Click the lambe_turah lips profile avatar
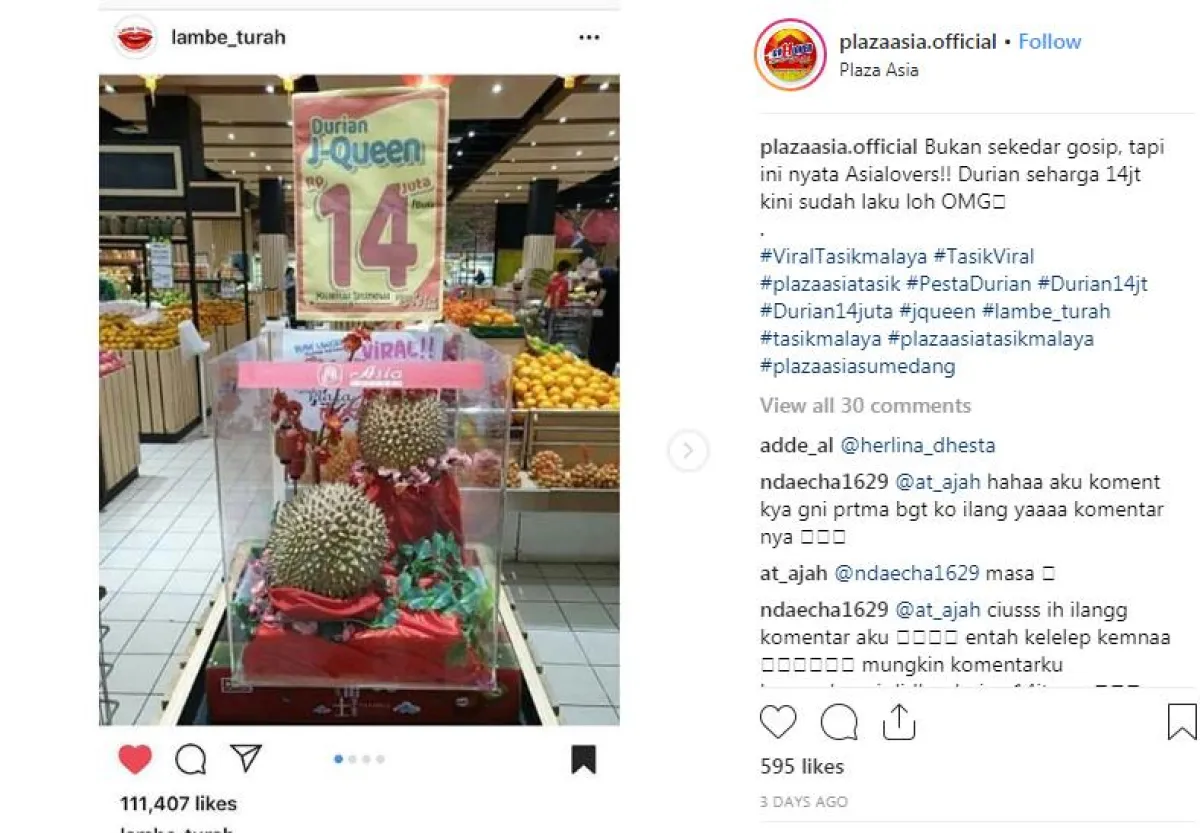The height and width of the screenshot is (833, 1200). tap(135, 38)
